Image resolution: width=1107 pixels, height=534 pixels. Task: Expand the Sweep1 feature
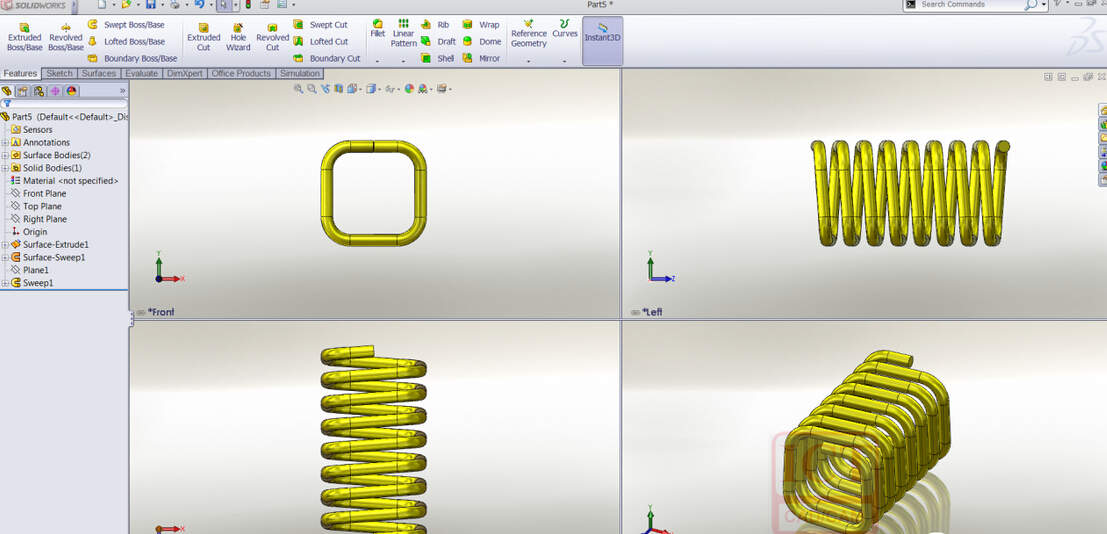point(5,283)
